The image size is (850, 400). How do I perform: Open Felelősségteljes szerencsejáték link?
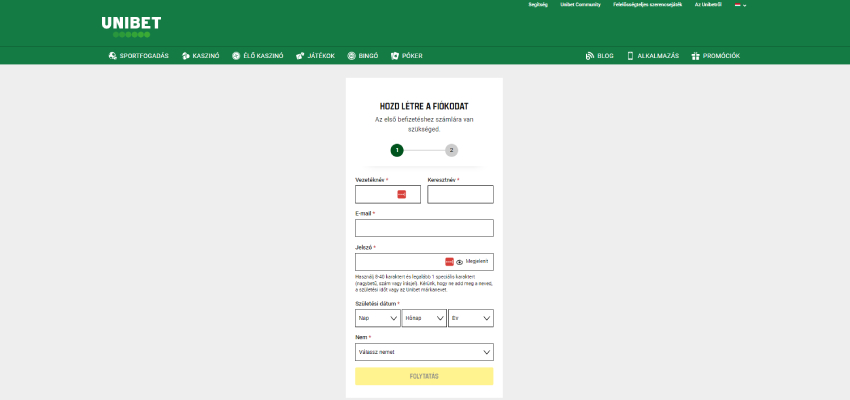(x=648, y=4)
